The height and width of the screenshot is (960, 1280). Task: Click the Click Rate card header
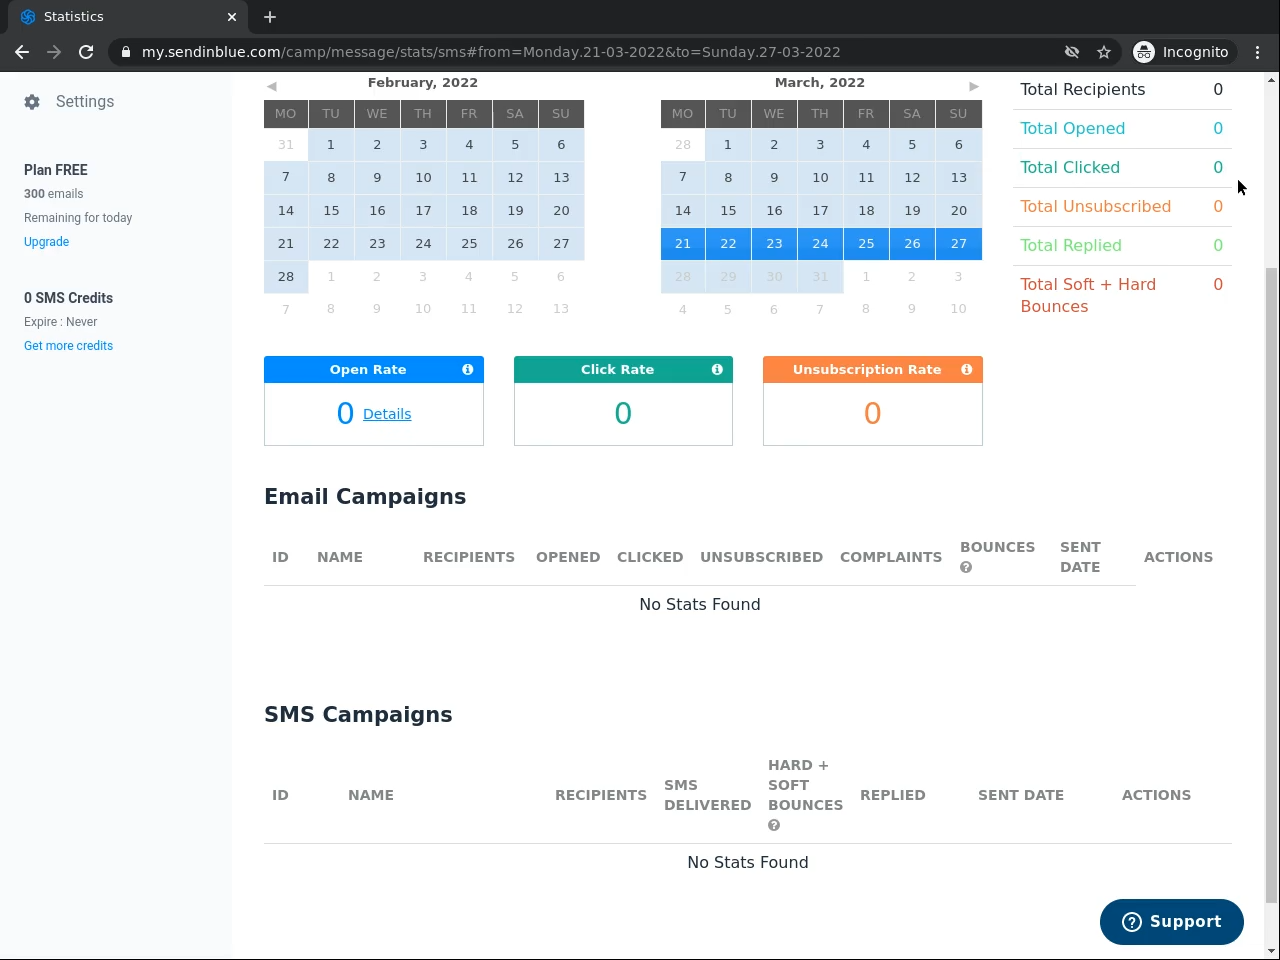pos(623,370)
